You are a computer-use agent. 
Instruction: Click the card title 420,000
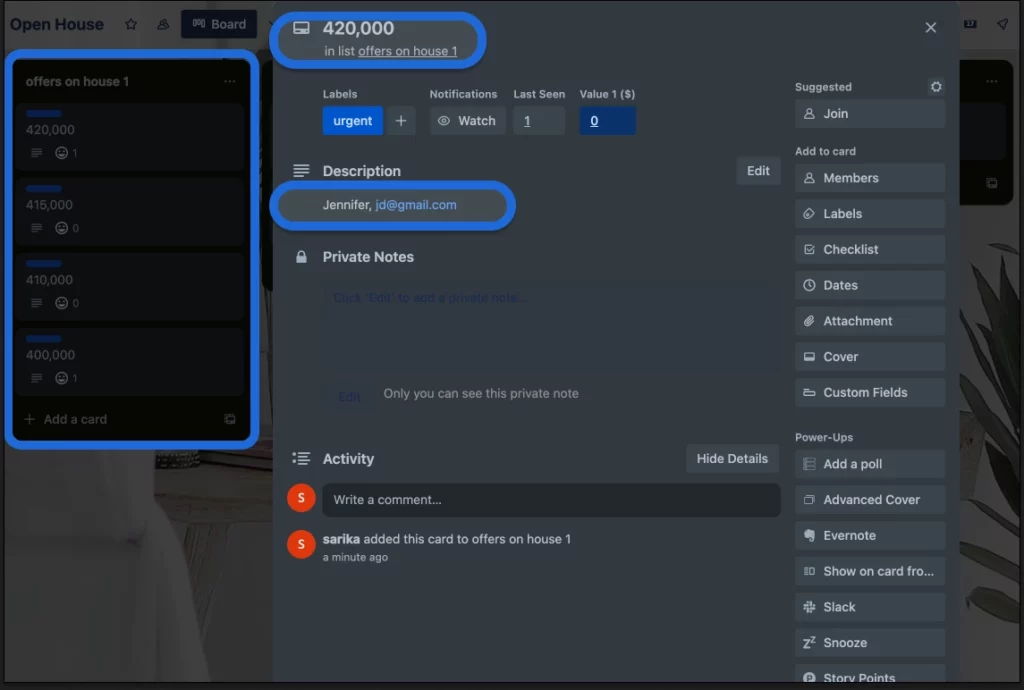coord(359,28)
